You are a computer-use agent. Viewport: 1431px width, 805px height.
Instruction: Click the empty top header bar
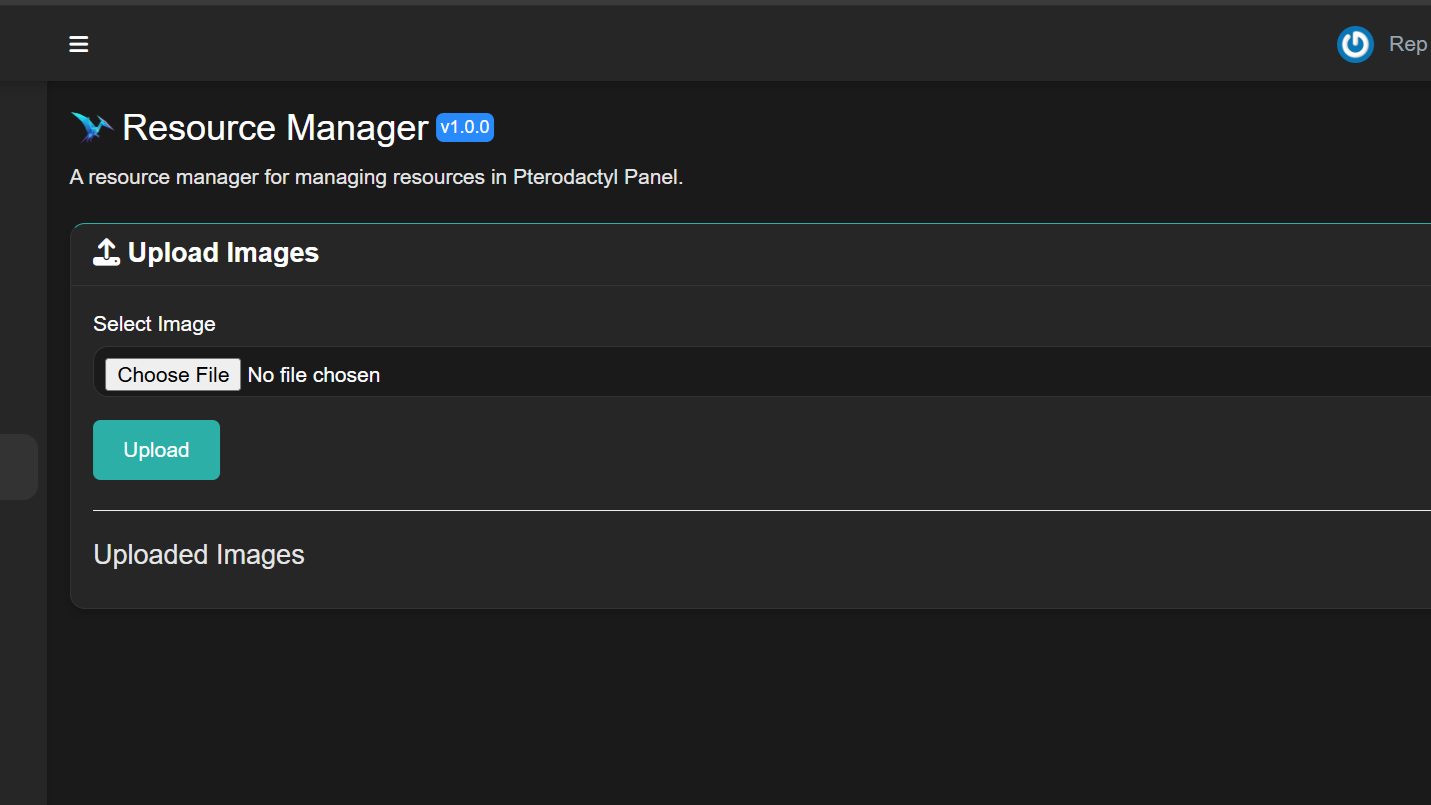pos(700,44)
